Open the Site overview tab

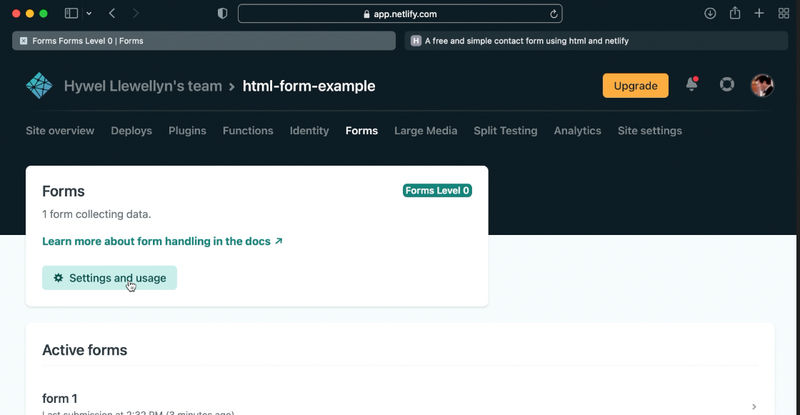pyautogui.click(x=60, y=131)
